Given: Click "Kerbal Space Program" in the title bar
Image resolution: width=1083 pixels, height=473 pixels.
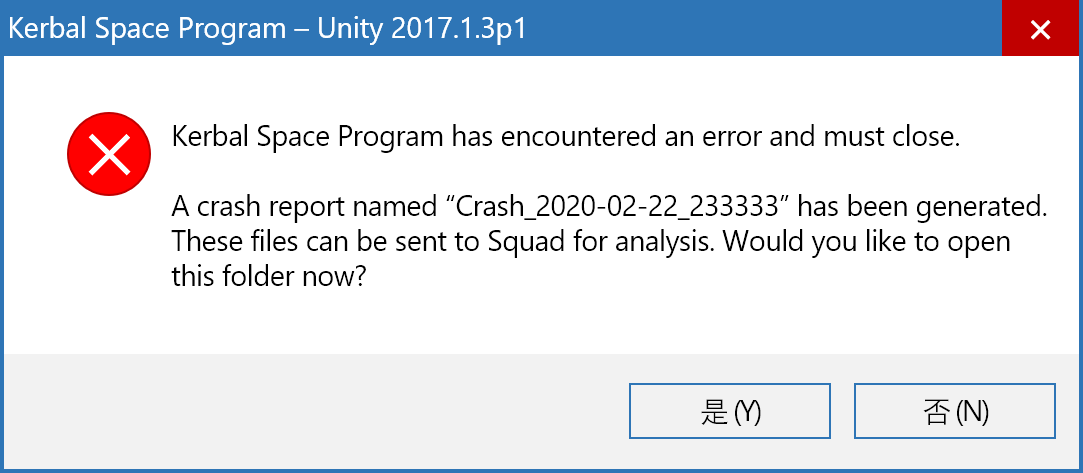Looking at the screenshot, I should point(146,29).
